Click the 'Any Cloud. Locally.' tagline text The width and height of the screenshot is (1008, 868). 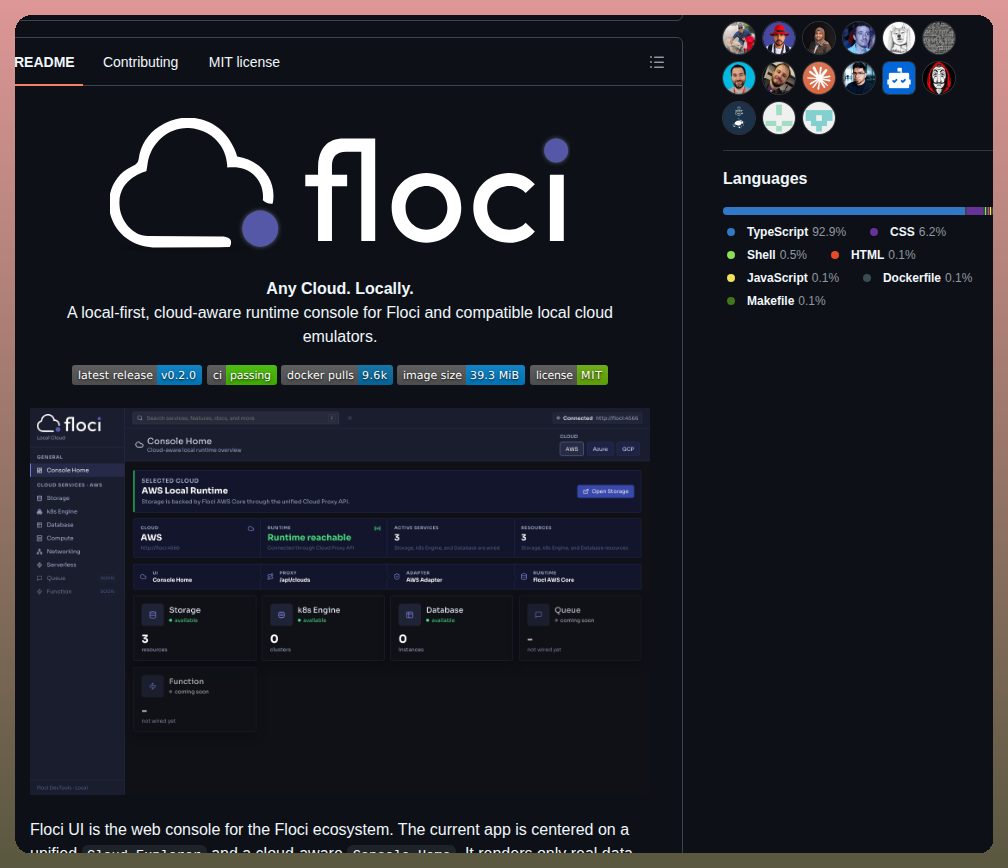(x=339, y=289)
